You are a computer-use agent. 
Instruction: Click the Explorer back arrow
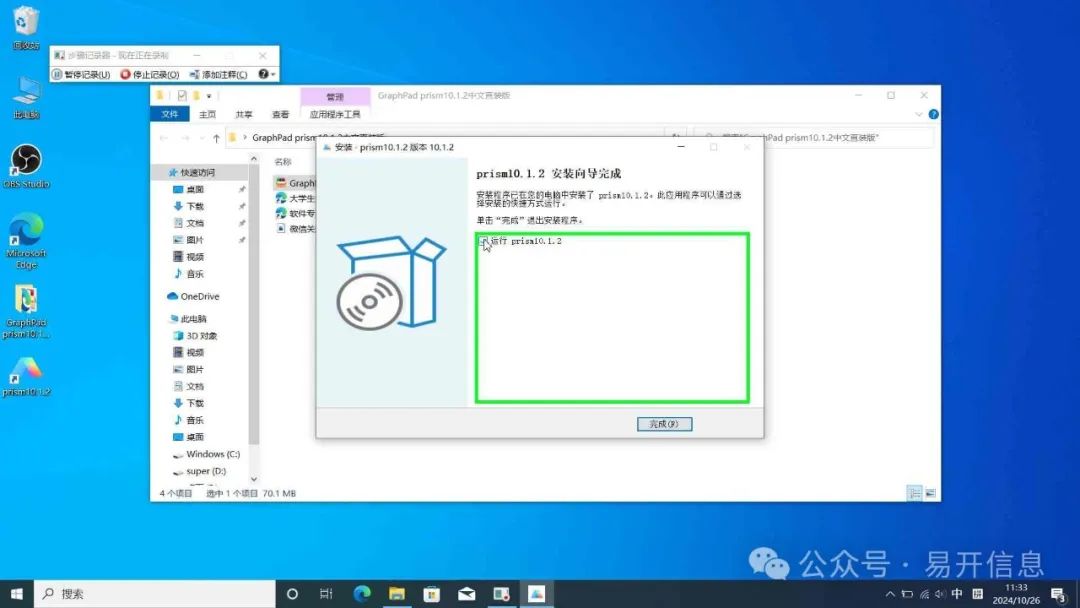[x=164, y=138]
